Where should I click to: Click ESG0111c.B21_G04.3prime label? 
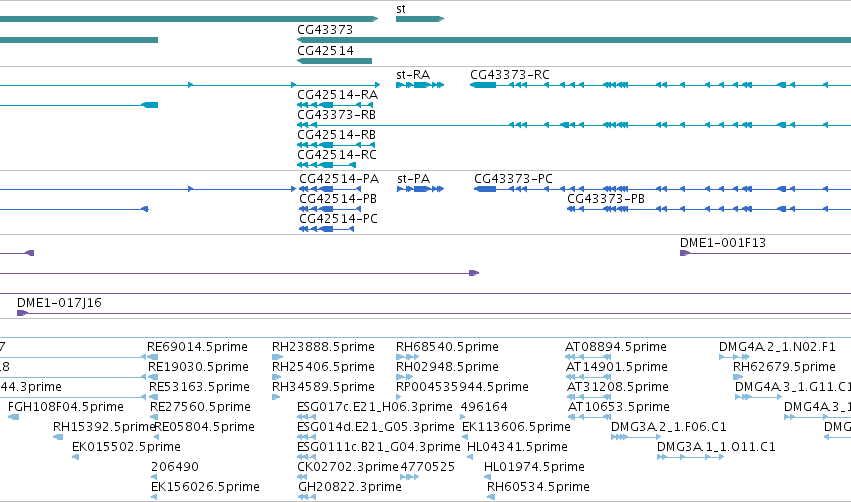[x=379, y=447]
